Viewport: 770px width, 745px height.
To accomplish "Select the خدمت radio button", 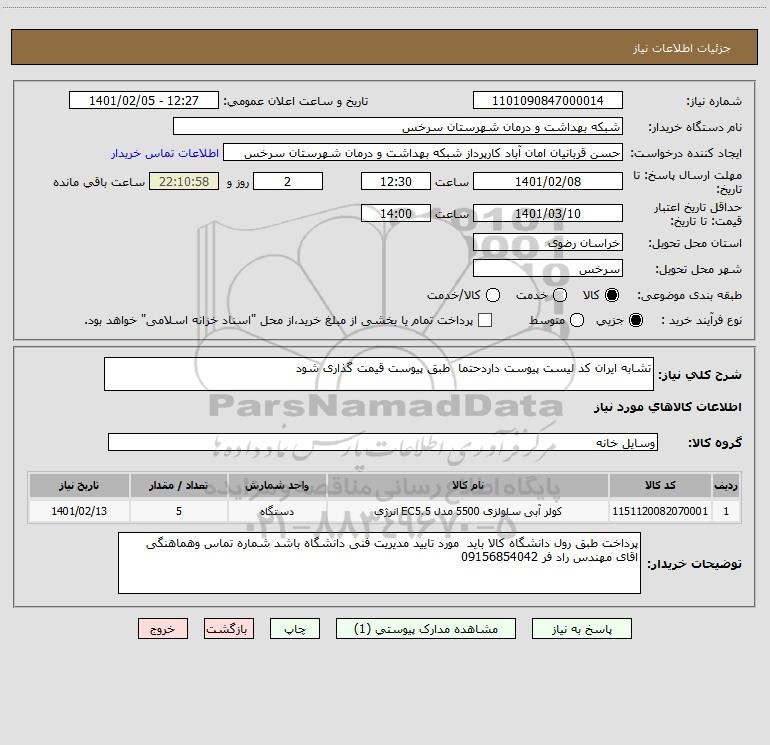I will click(x=560, y=295).
